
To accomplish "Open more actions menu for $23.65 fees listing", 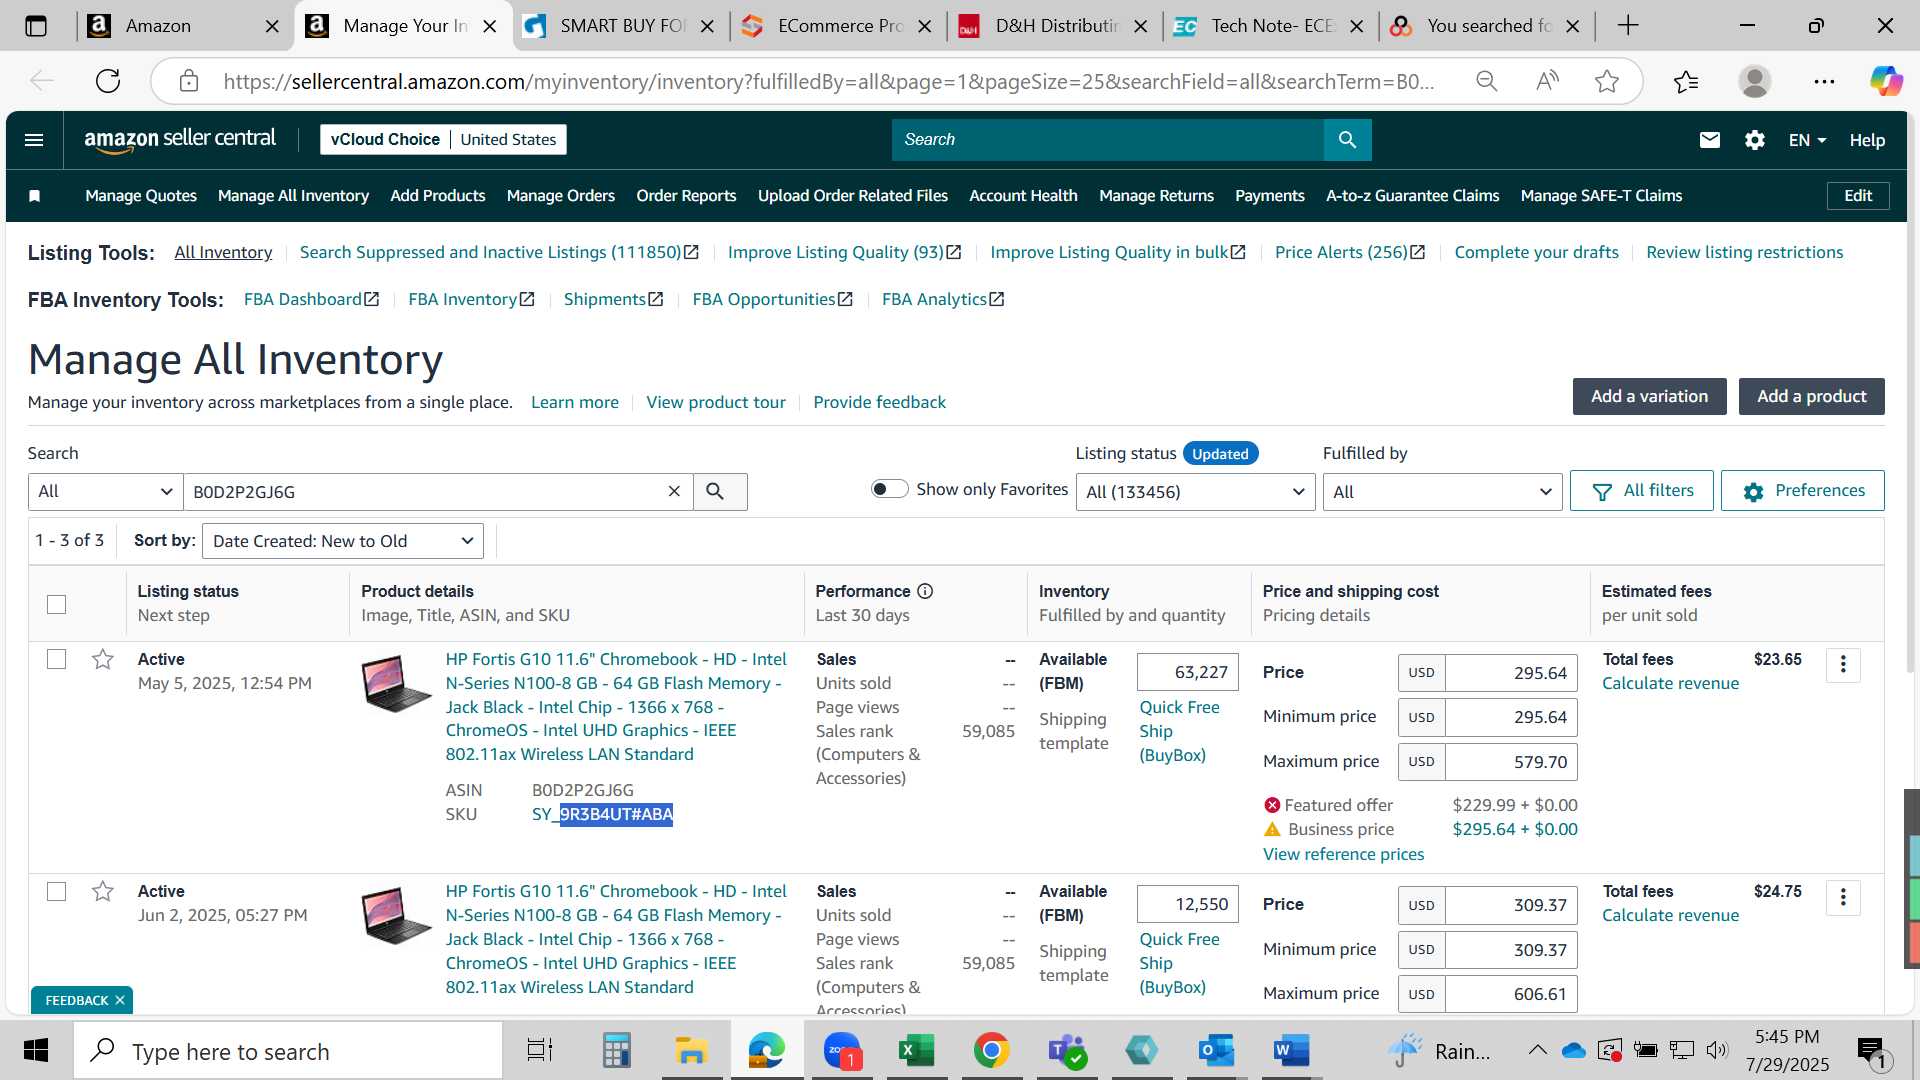I will click(x=1843, y=665).
